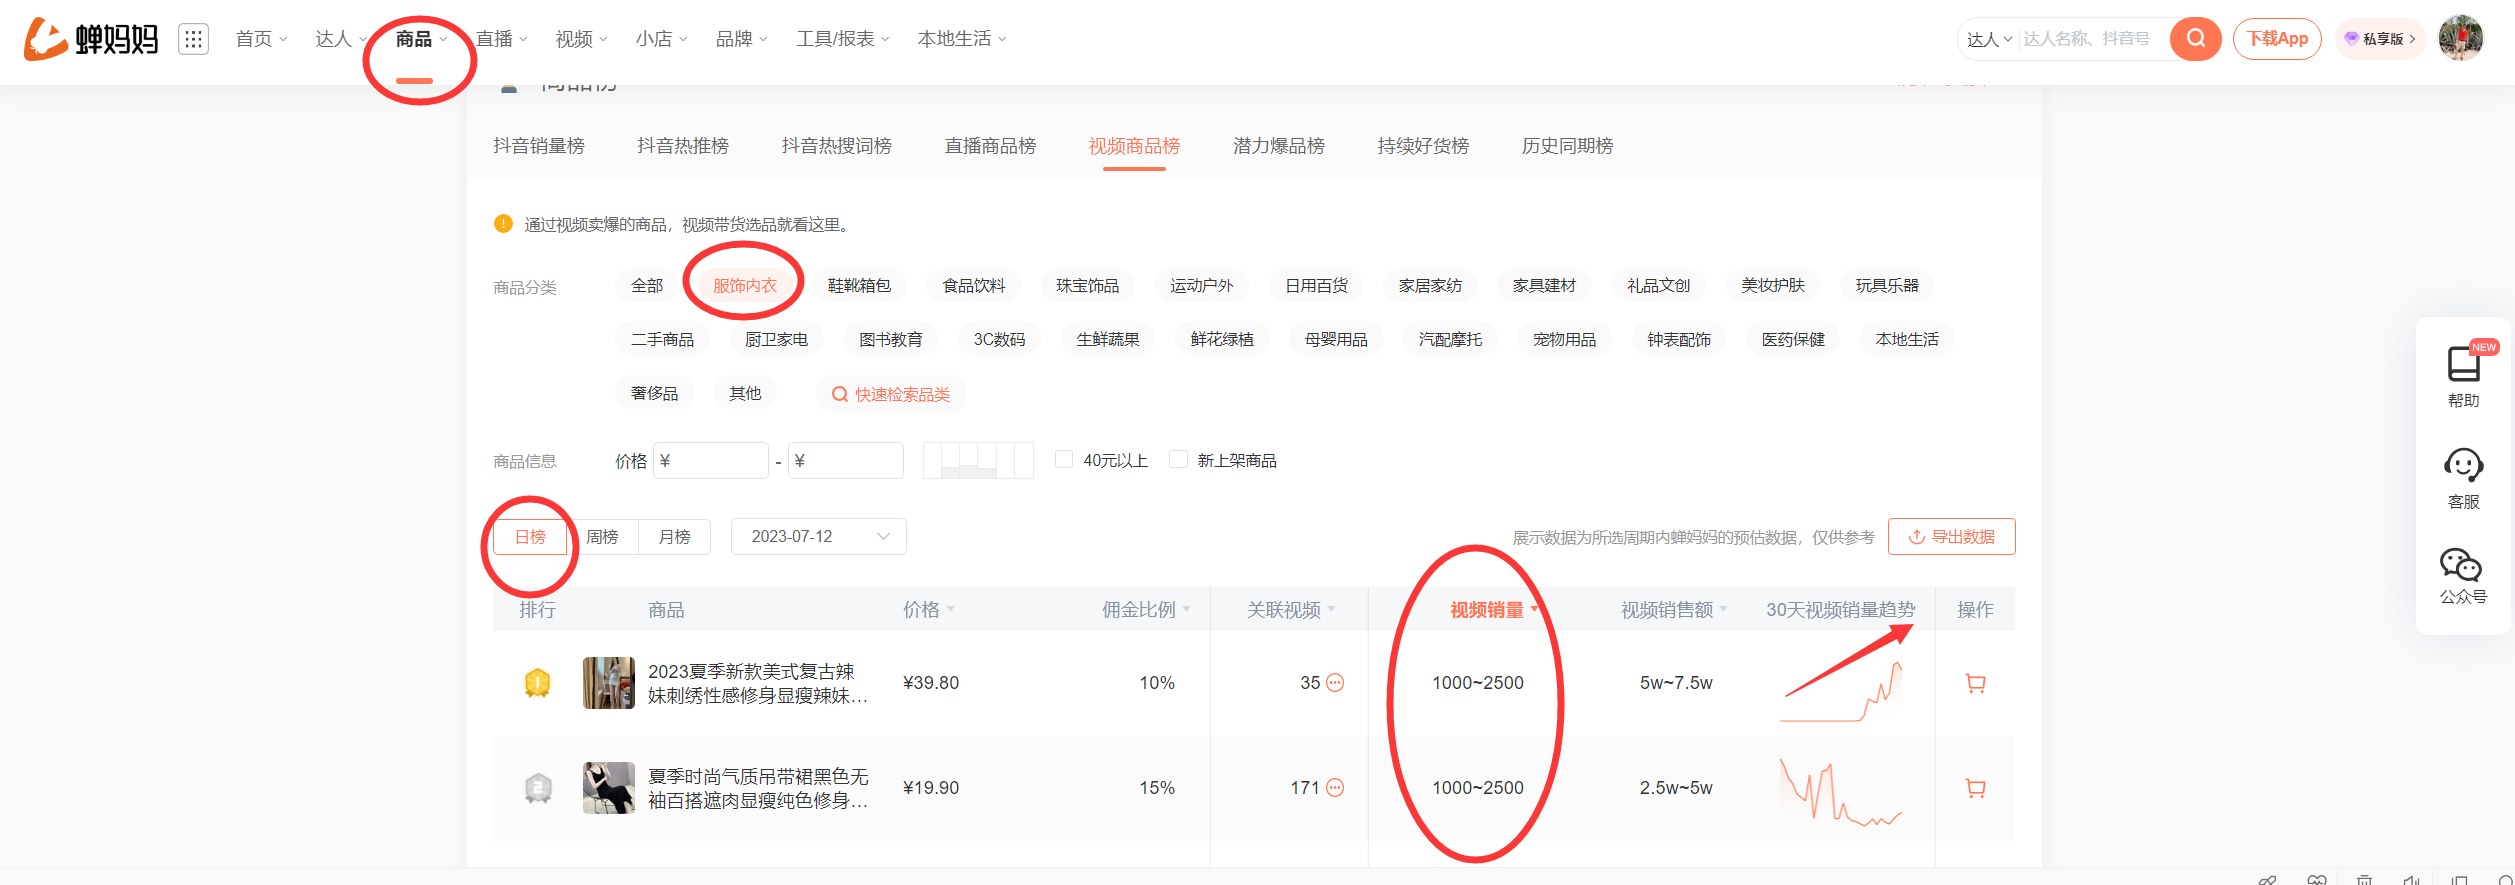
Task: Check the 40元以上 checkbox
Action: pyautogui.click(x=1064, y=459)
